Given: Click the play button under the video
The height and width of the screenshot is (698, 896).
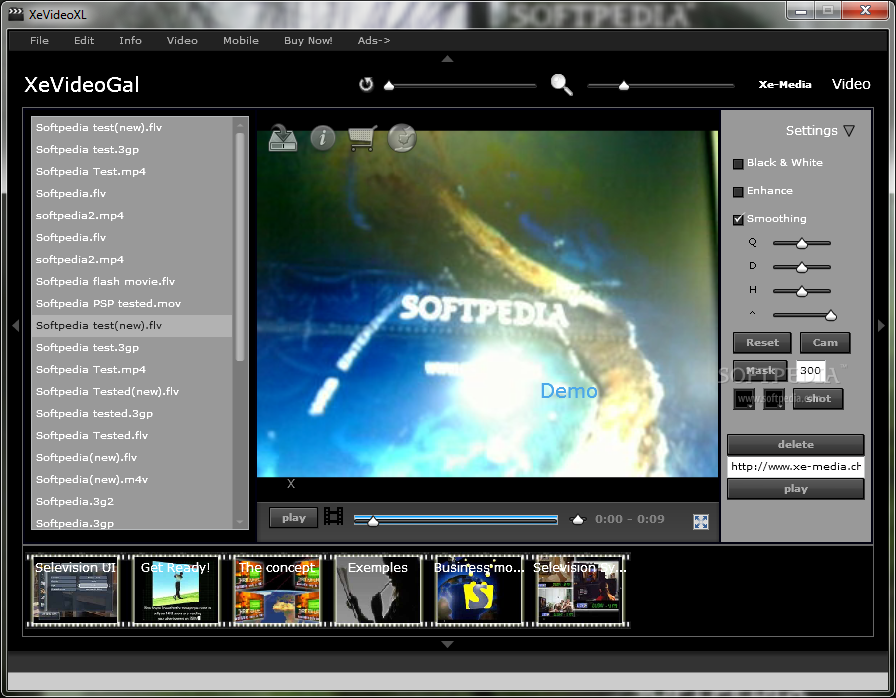Looking at the screenshot, I should [294, 518].
